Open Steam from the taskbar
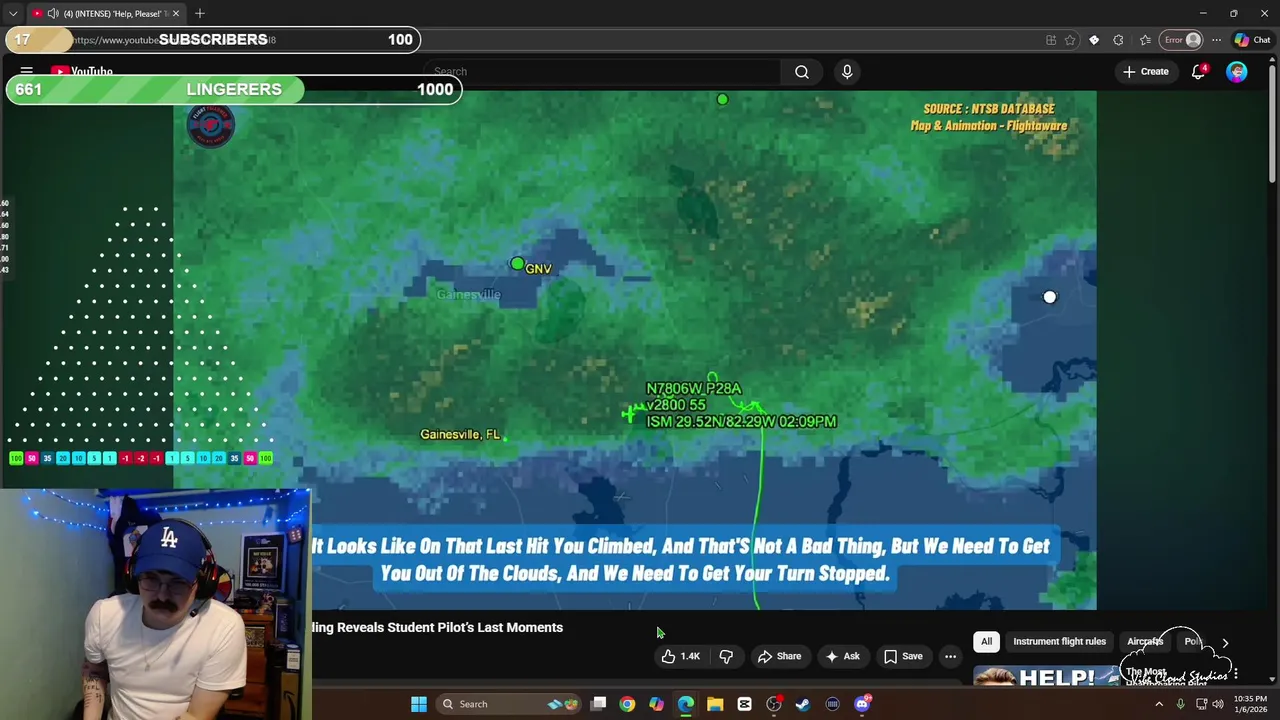Screen dimensions: 1280x720 pos(803,704)
